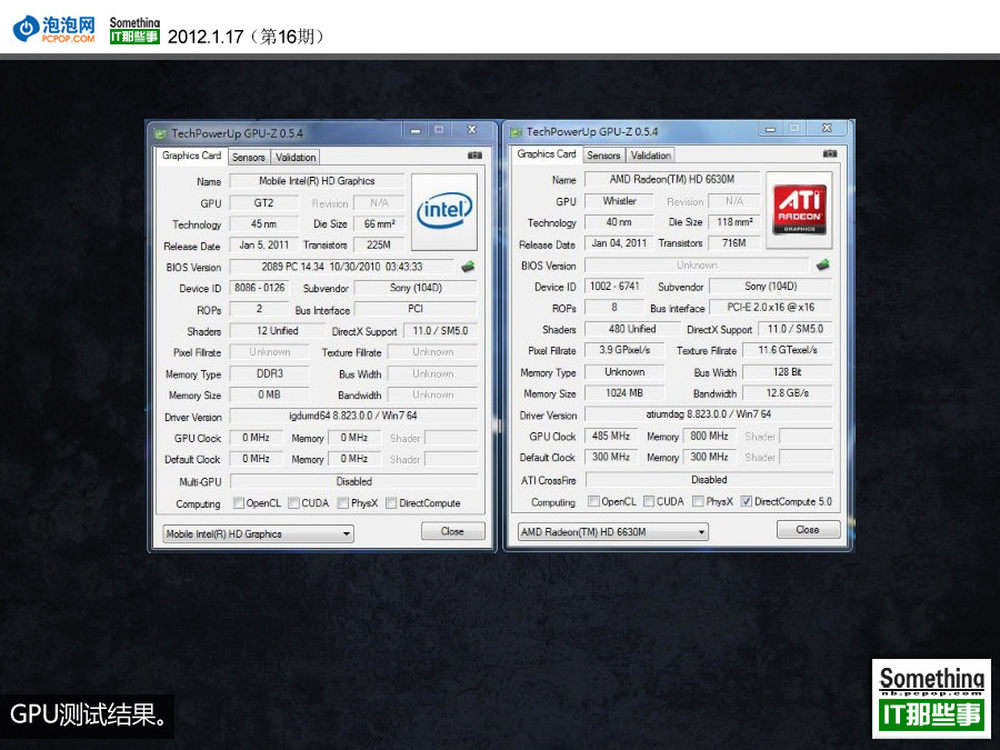Click the "118 mm²" die size value
1000x750 pixels.
pos(735,222)
